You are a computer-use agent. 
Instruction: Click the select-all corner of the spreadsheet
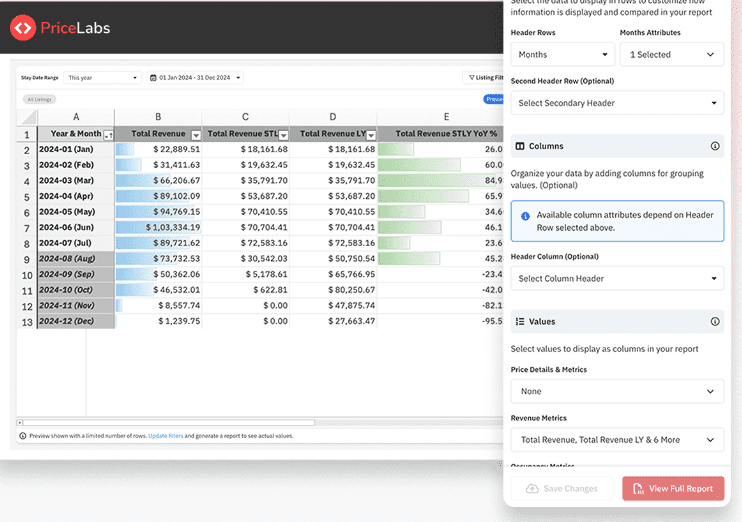pos(27,117)
